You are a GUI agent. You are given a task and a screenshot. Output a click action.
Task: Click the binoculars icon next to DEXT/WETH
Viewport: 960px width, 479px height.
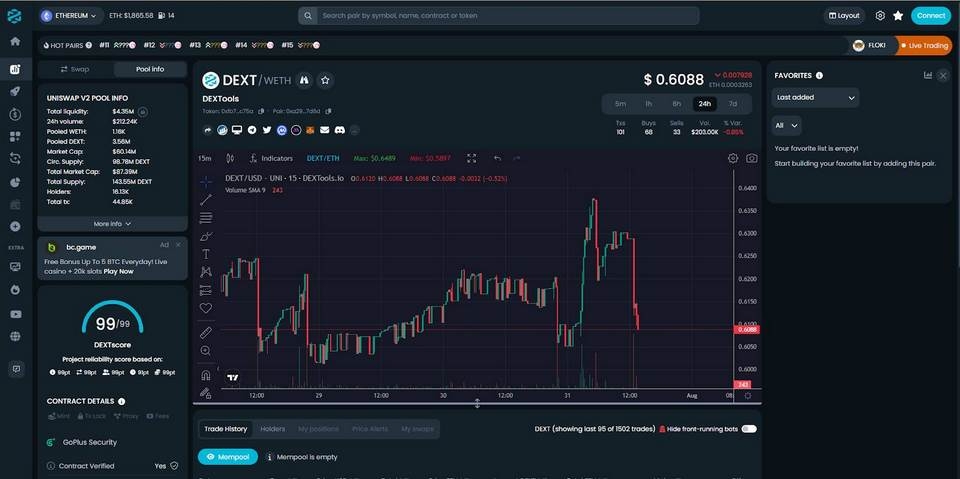pos(304,80)
